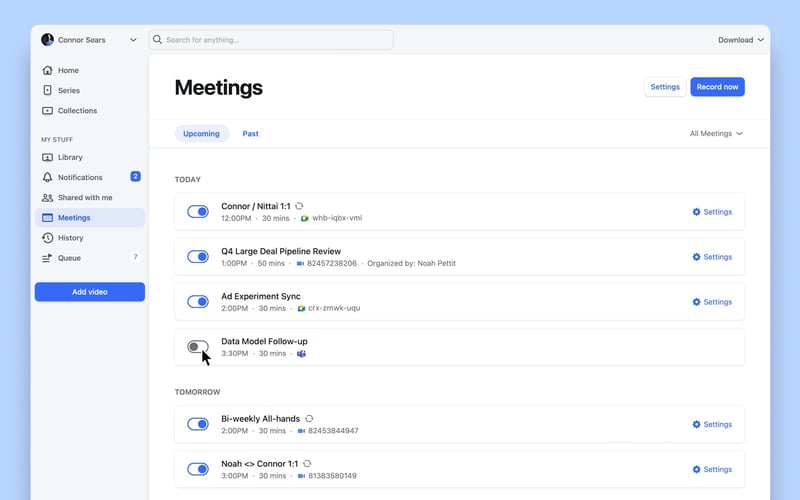Image resolution: width=800 pixels, height=500 pixels.
Task: Click the Collections icon in sidebar
Action: tap(47, 111)
